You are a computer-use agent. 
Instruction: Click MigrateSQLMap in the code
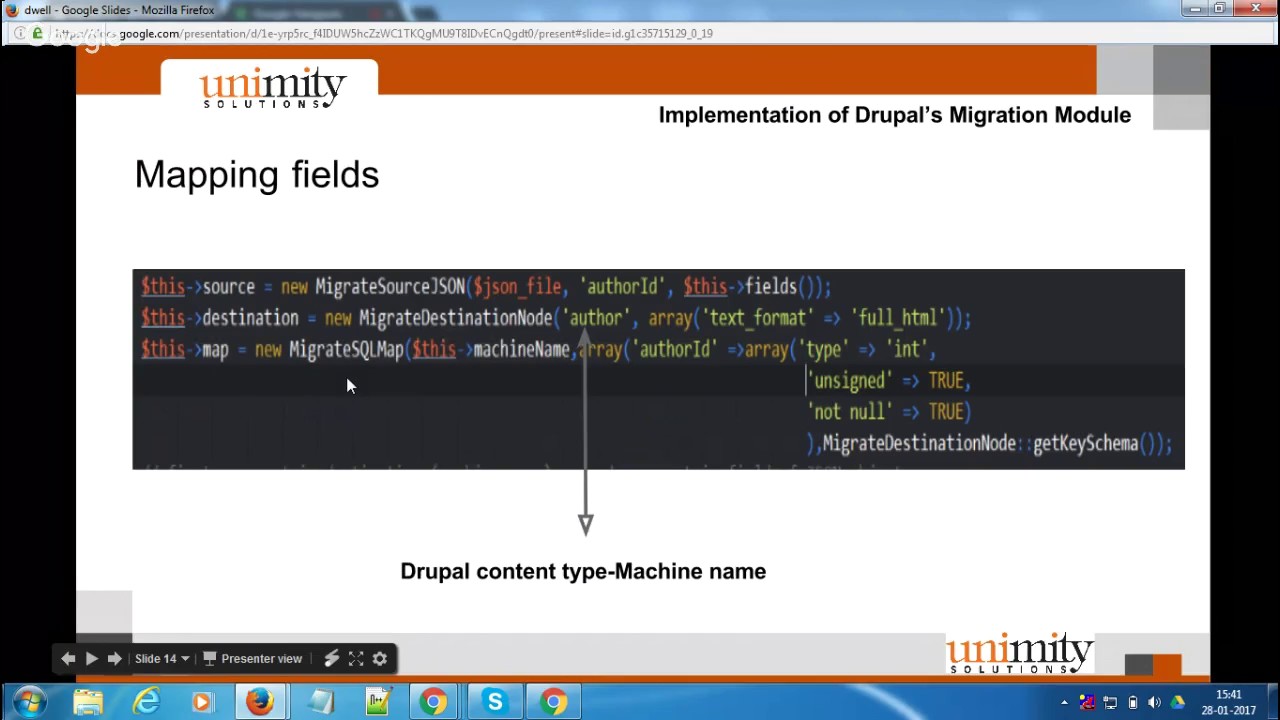click(x=346, y=349)
